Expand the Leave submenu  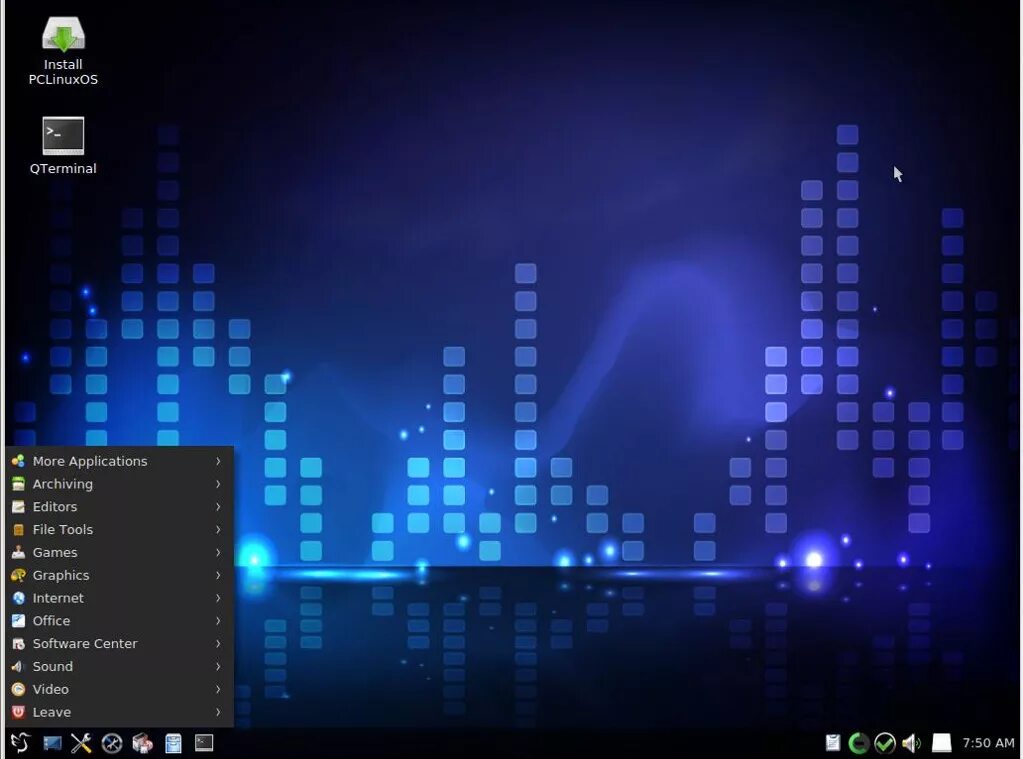point(53,712)
